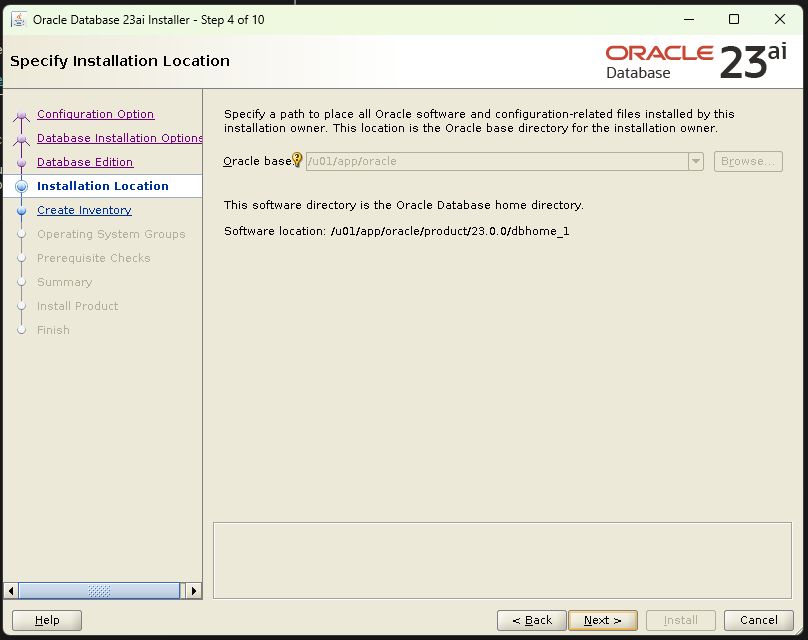Click the Oracle base path input field
The image size is (808, 640).
tap(495, 161)
